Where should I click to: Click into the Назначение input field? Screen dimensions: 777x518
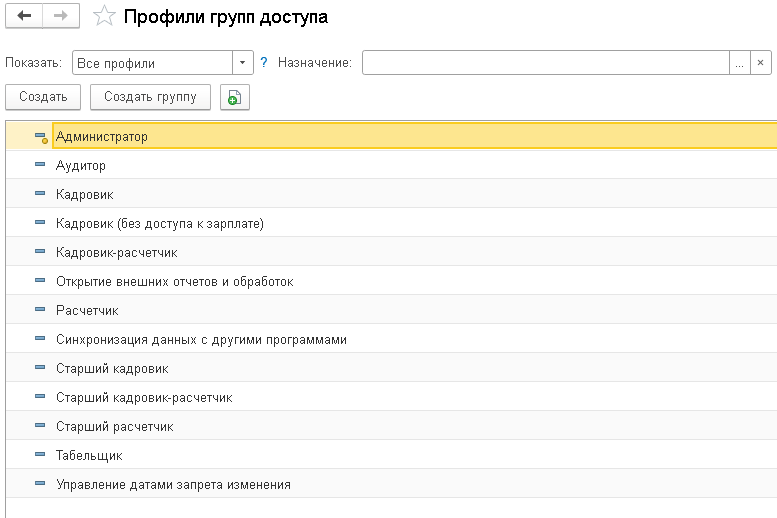(x=546, y=63)
